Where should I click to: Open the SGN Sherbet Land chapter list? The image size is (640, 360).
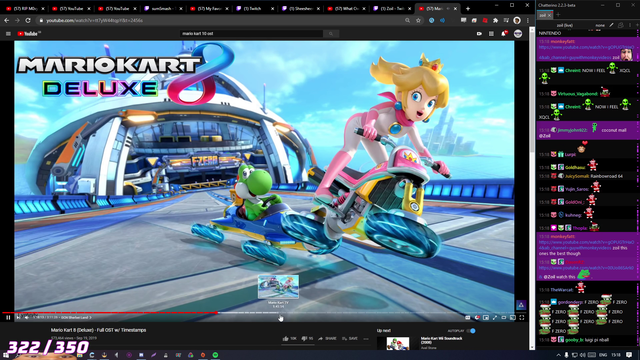click(x=76, y=318)
